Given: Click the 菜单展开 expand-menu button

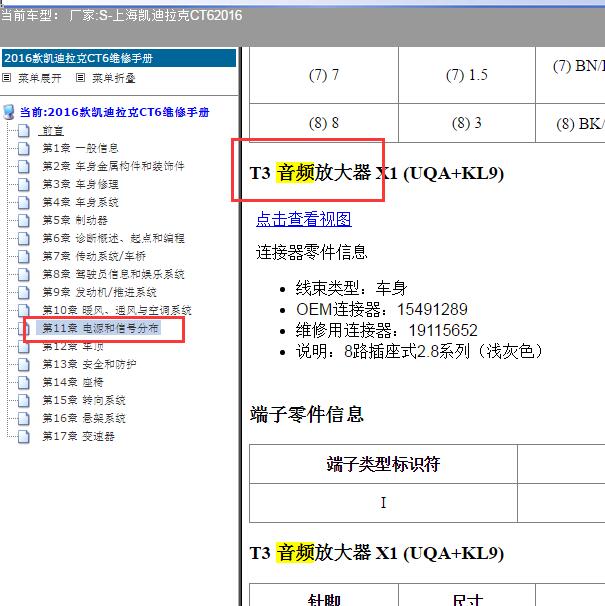Looking at the screenshot, I should [39, 78].
